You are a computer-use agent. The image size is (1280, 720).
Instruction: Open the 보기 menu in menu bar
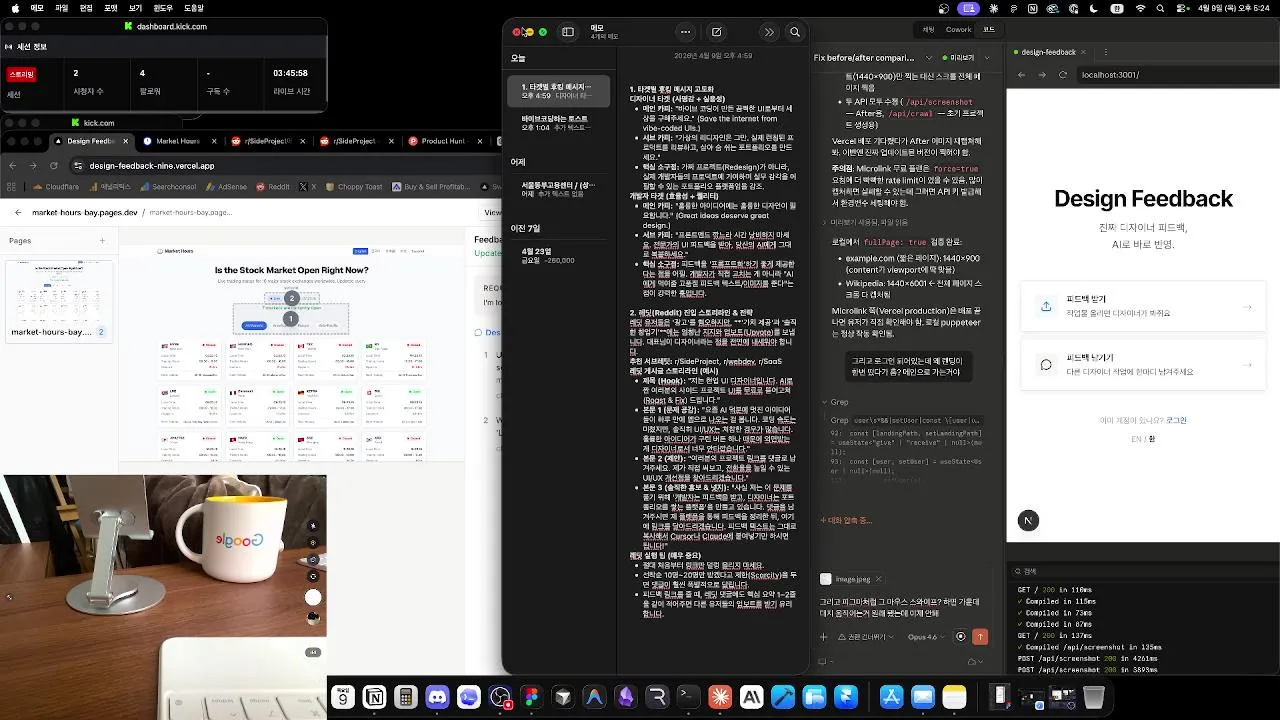(135, 8)
